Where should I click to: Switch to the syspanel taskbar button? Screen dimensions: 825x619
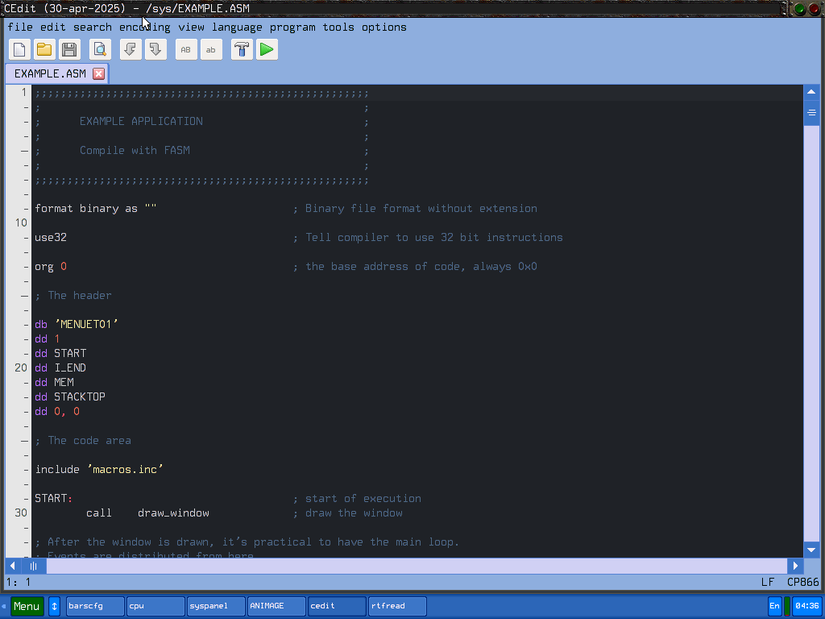216,606
